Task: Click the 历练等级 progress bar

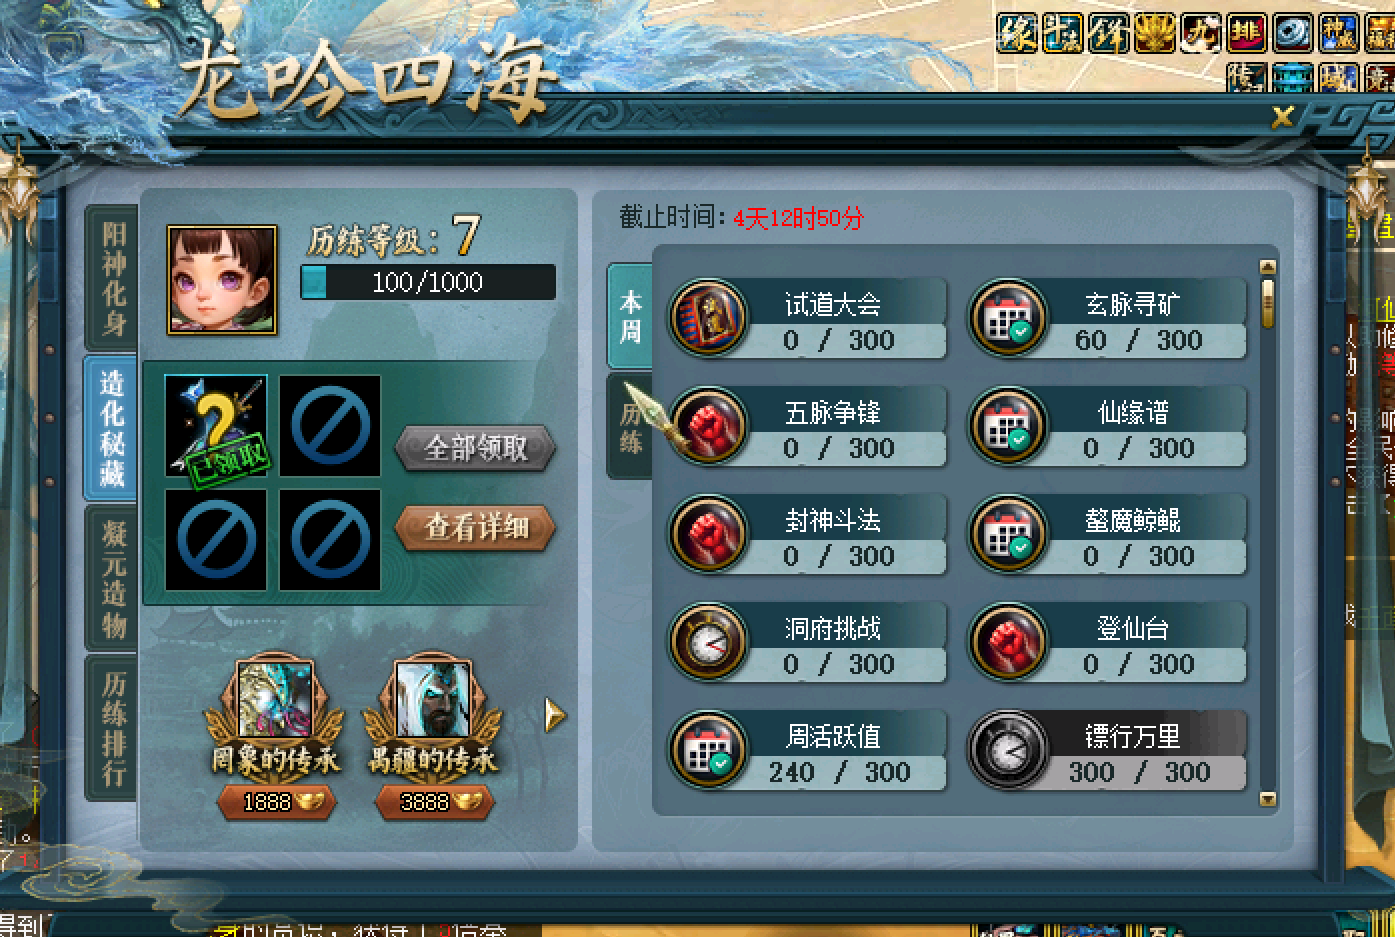Action: click(428, 282)
